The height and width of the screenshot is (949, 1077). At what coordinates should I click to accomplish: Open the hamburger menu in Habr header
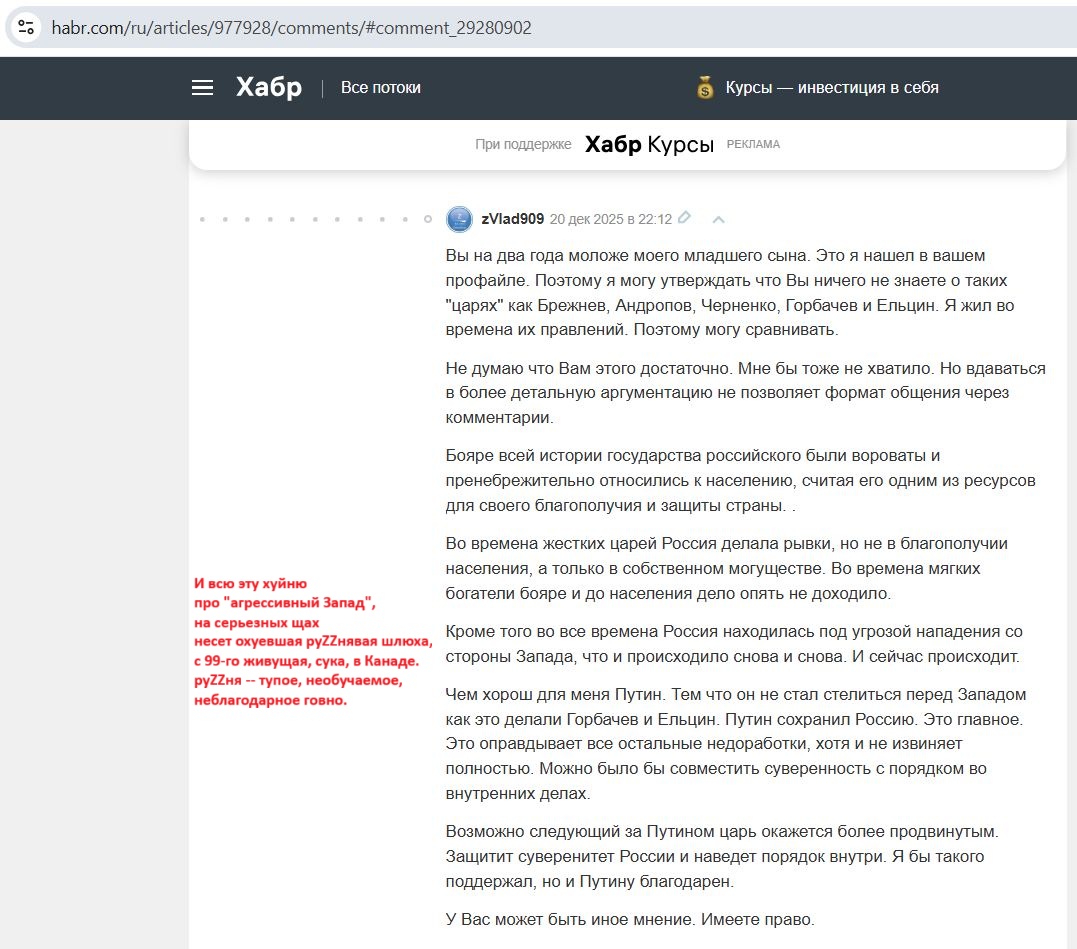click(202, 88)
